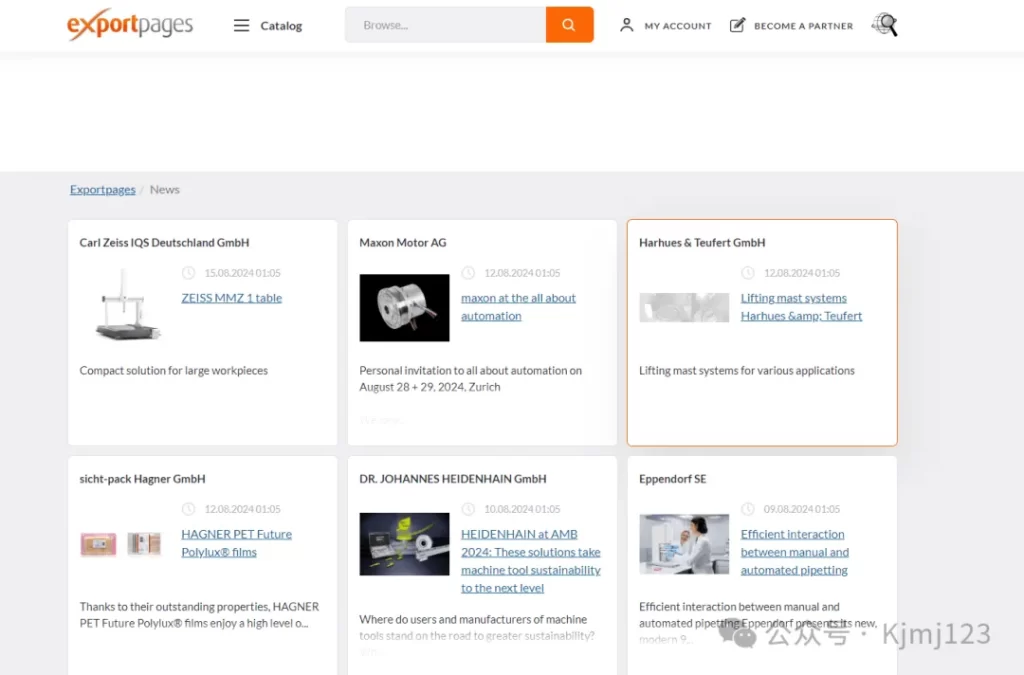This screenshot has width=1024, height=675.
Task: Open BECOME A PARTNER link
Action: [803, 26]
